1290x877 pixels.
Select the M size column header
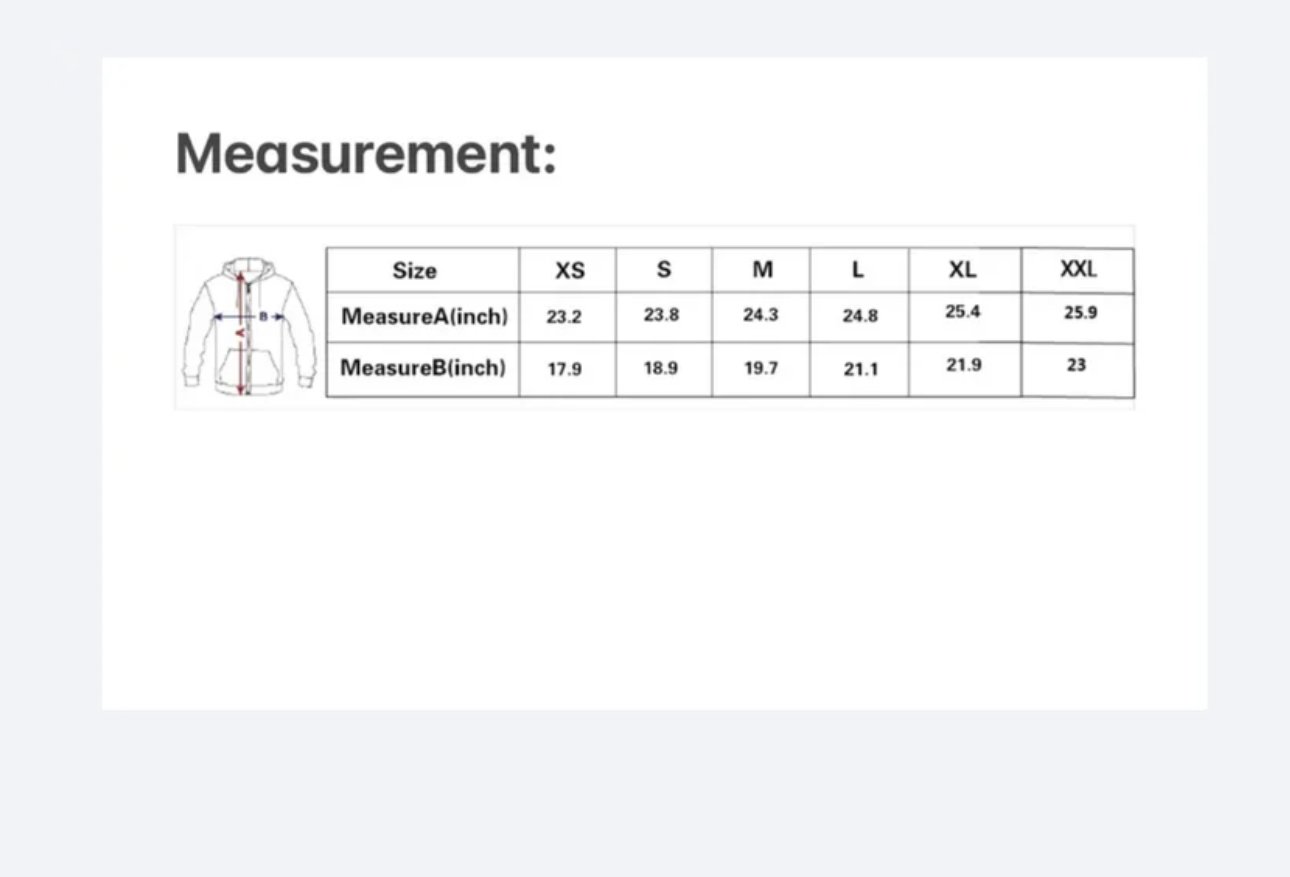762,269
